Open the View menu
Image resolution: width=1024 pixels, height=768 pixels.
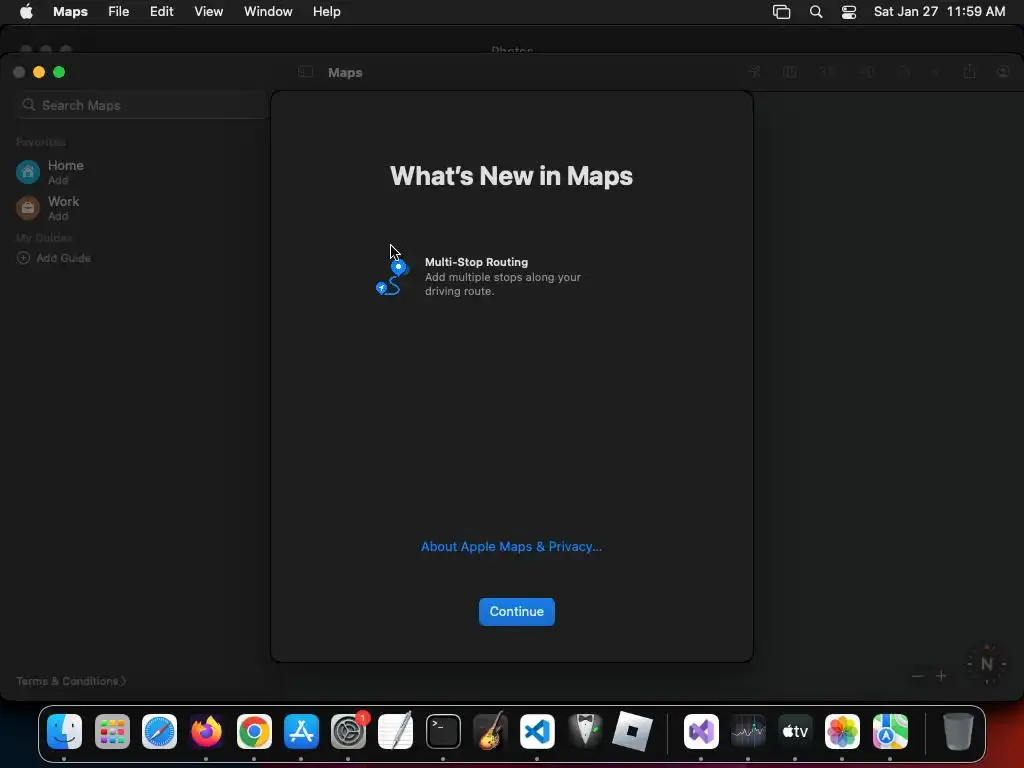(209, 12)
